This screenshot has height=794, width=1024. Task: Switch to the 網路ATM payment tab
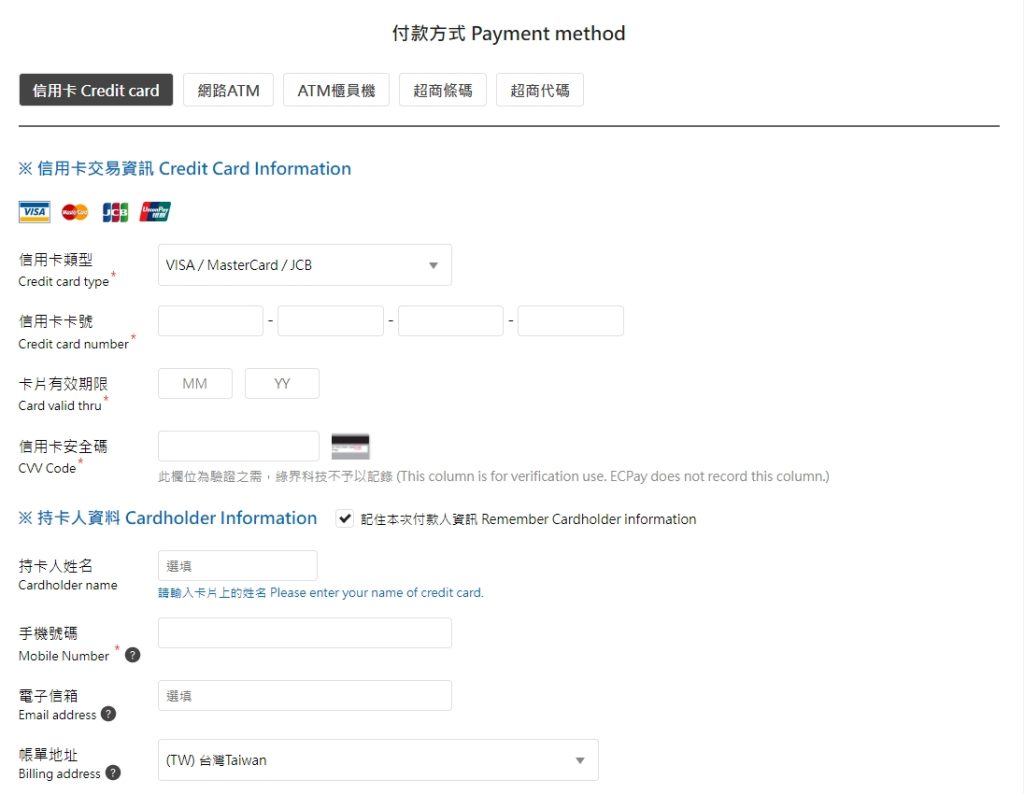tap(228, 89)
